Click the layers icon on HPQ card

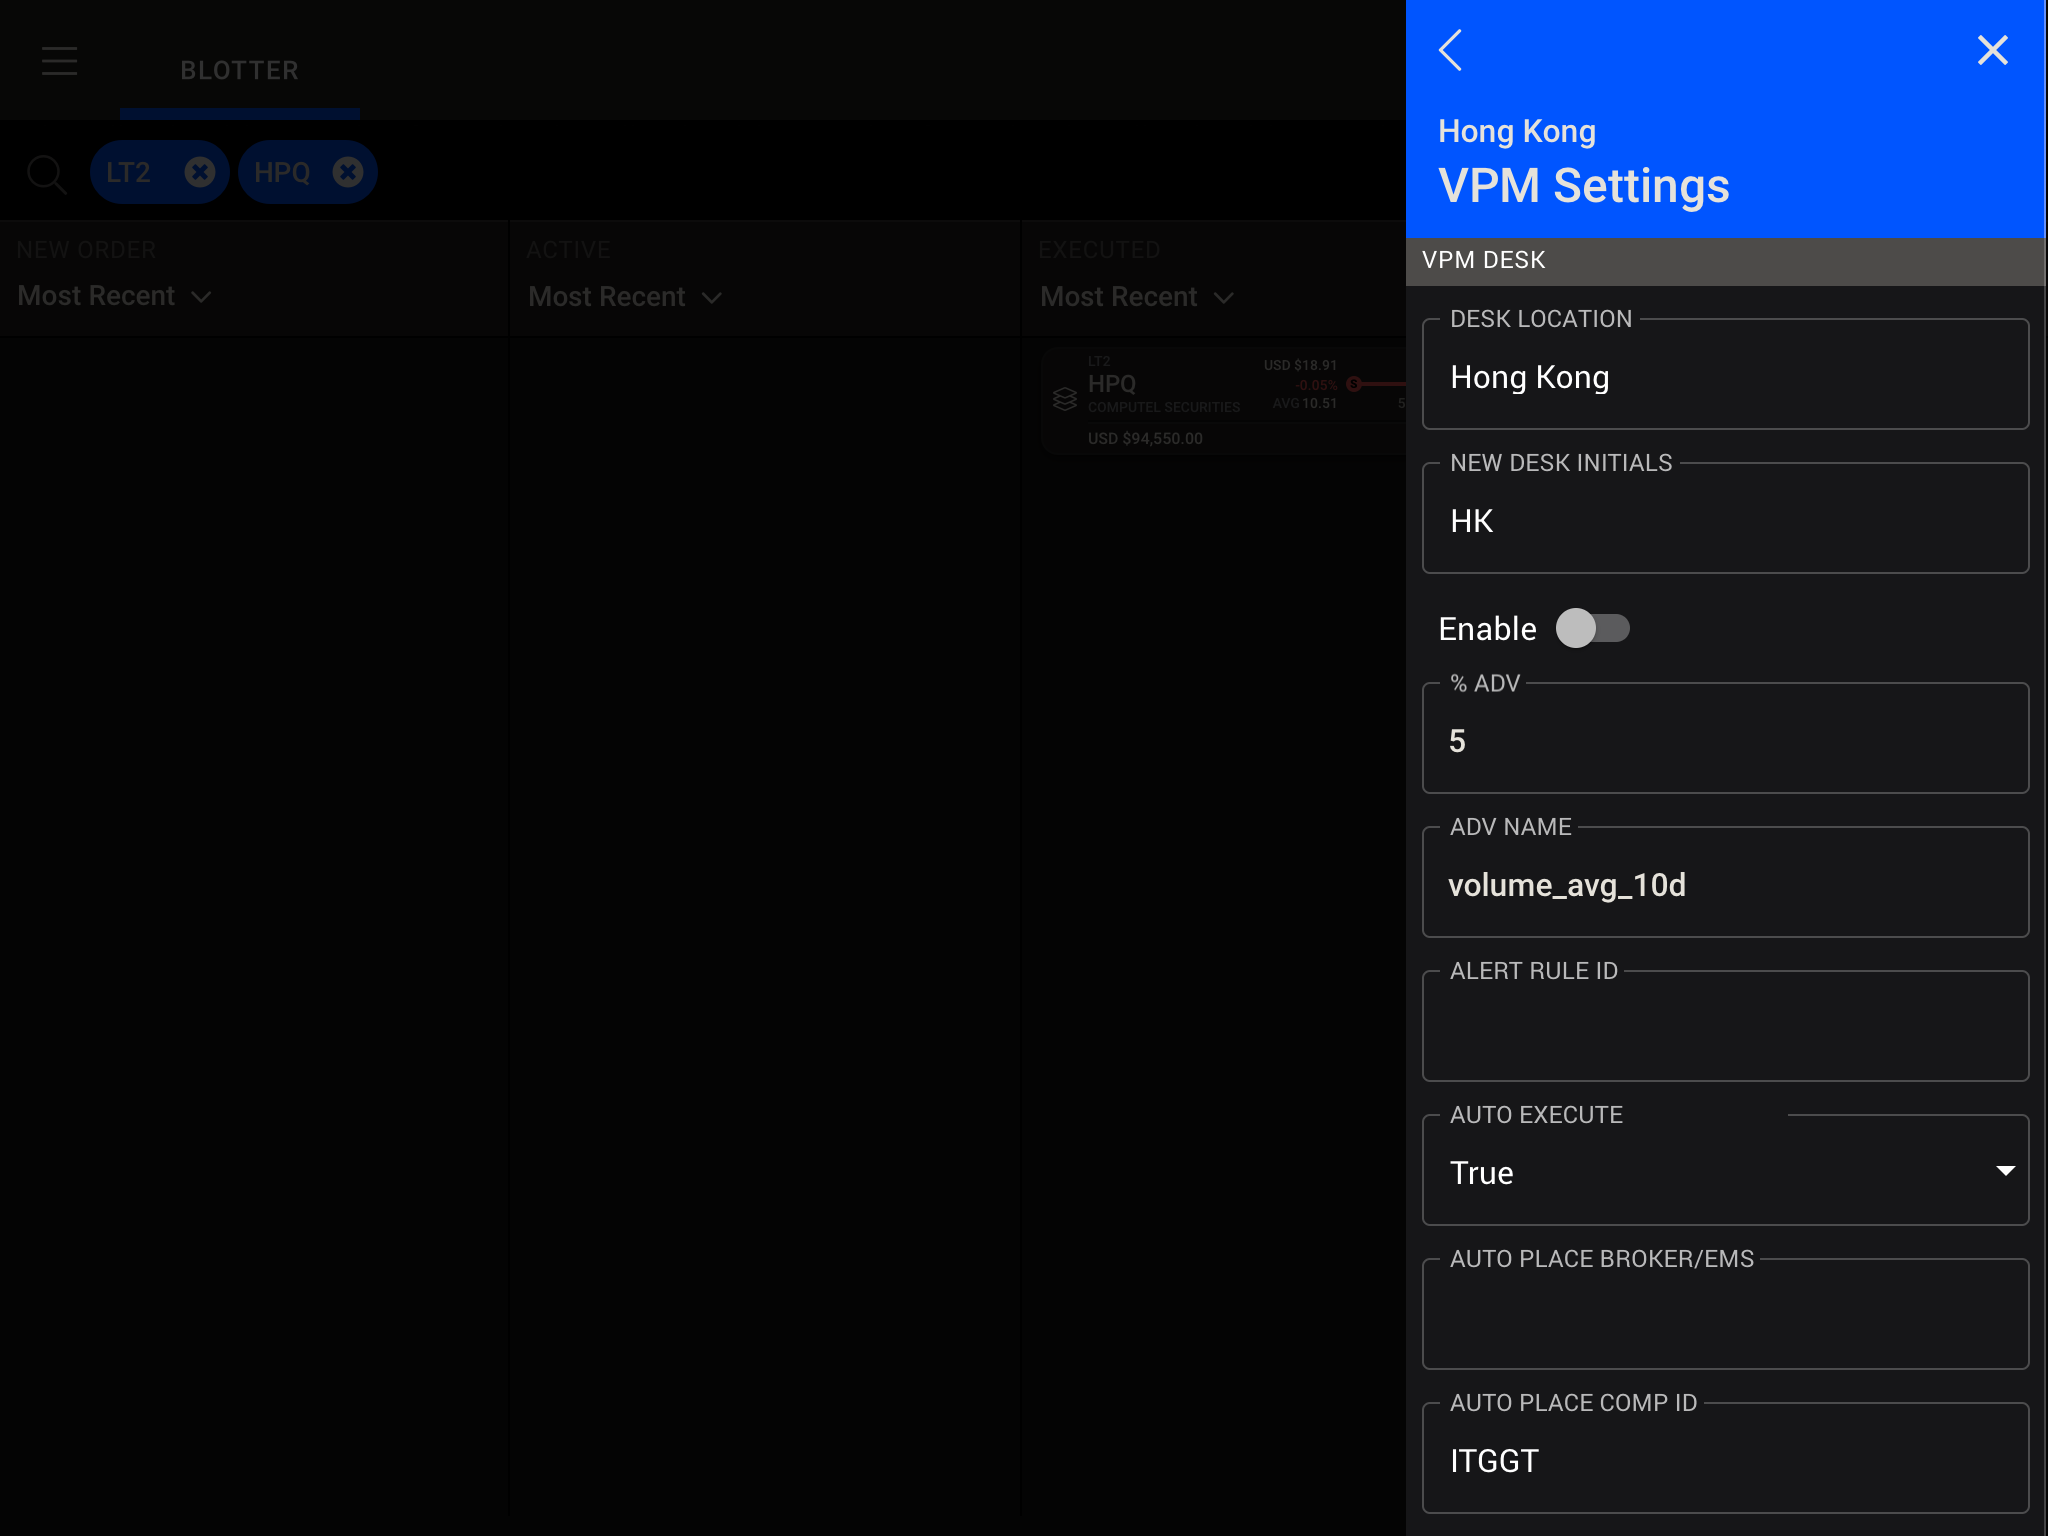1065,400
